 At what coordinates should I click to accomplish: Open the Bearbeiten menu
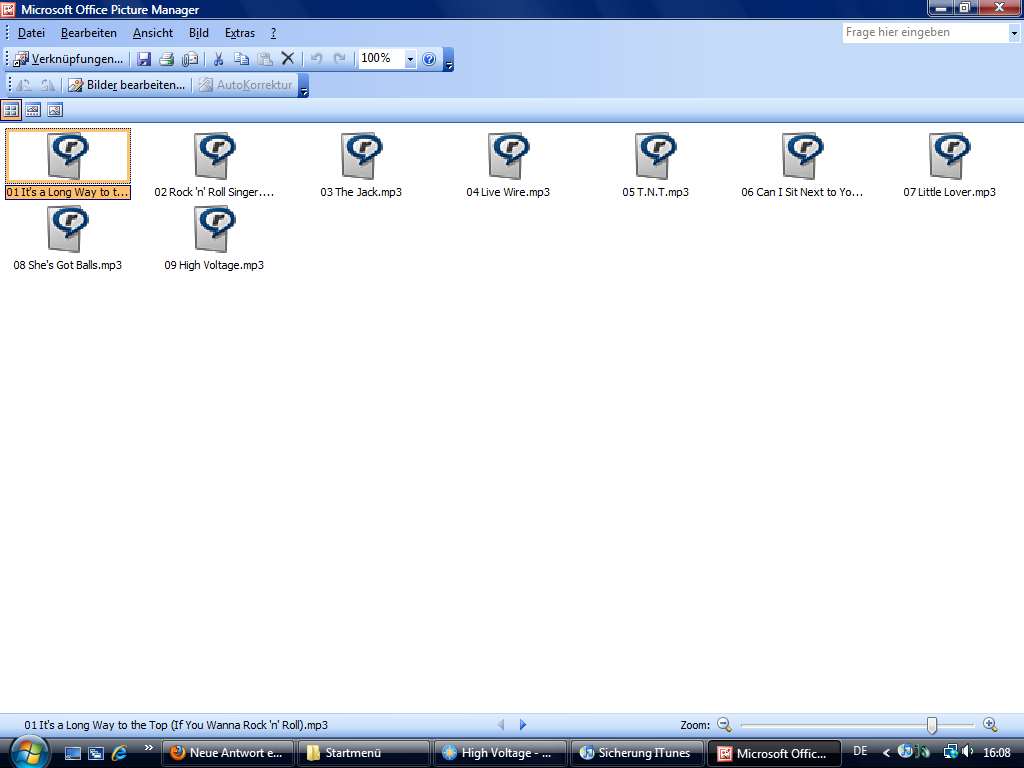pyautogui.click(x=89, y=33)
